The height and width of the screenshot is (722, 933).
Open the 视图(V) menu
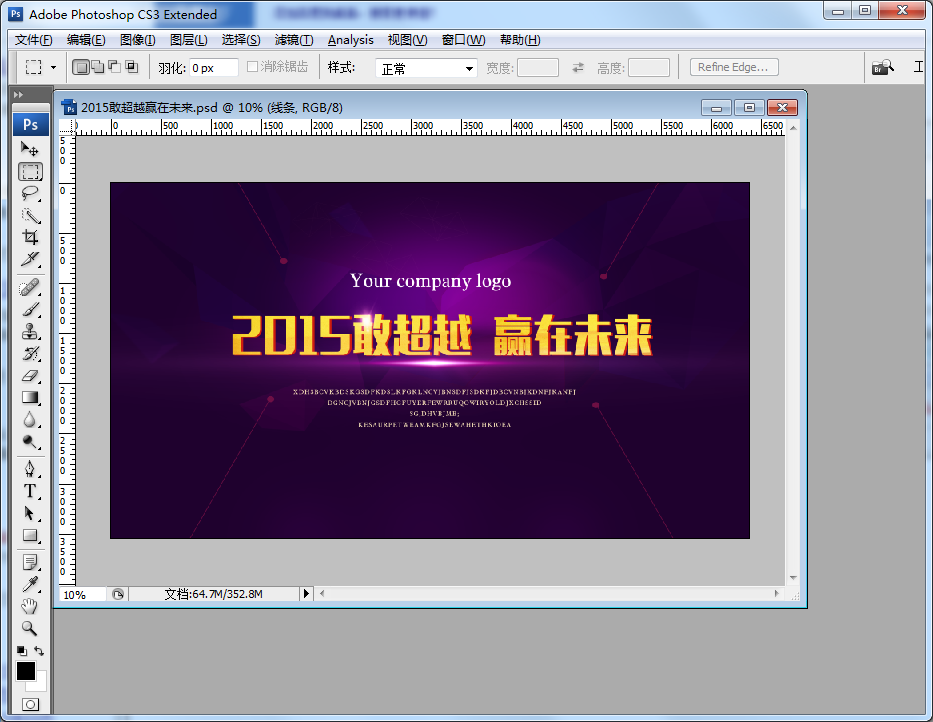(408, 40)
